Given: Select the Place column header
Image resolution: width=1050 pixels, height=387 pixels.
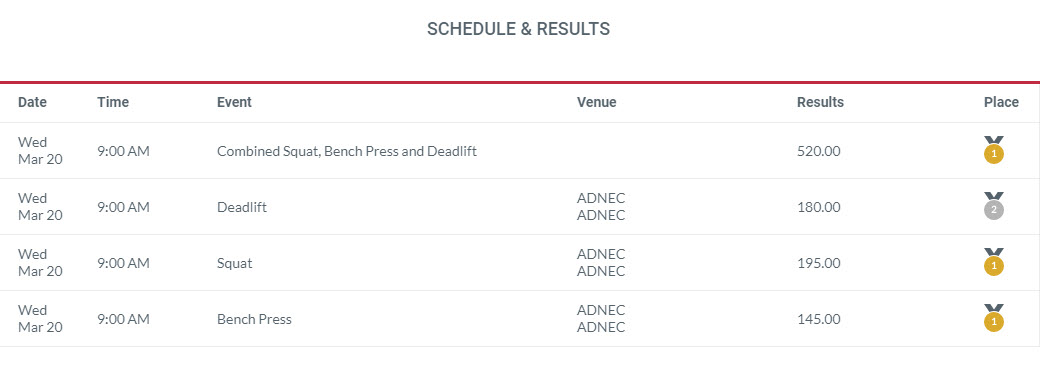Looking at the screenshot, I should point(1001,102).
